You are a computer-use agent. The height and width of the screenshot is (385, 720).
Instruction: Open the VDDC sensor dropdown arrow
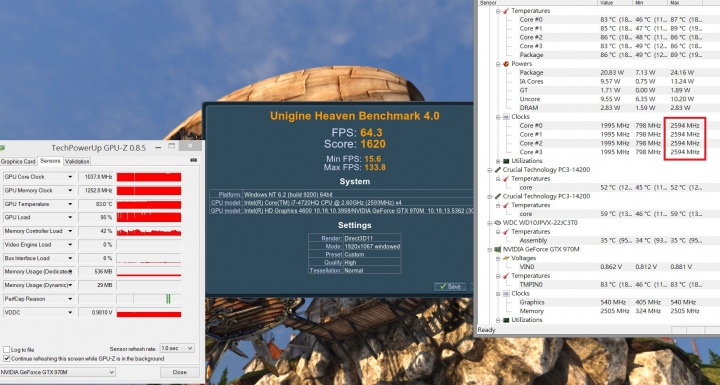click(x=70, y=312)
